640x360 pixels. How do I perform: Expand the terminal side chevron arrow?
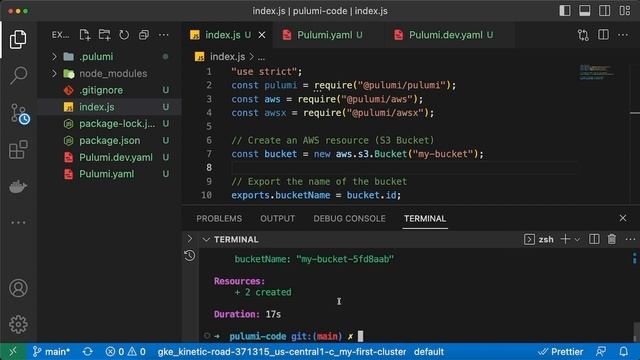click(190, 238)
